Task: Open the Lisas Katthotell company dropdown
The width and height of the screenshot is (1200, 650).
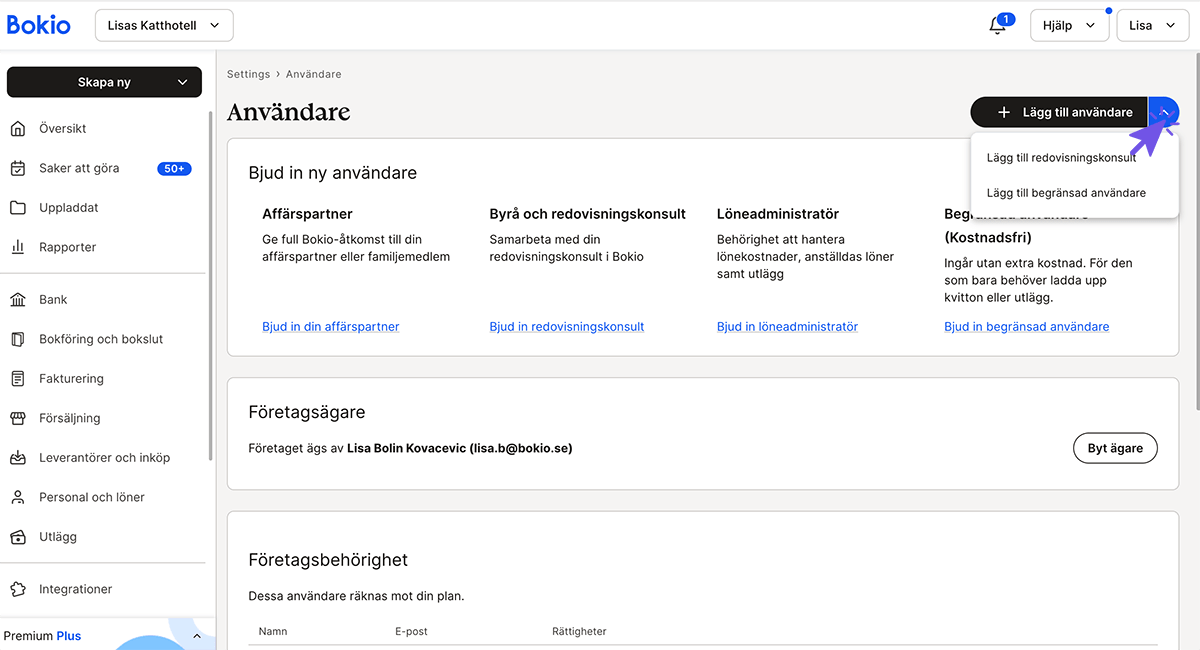Action: pos(164,26)
